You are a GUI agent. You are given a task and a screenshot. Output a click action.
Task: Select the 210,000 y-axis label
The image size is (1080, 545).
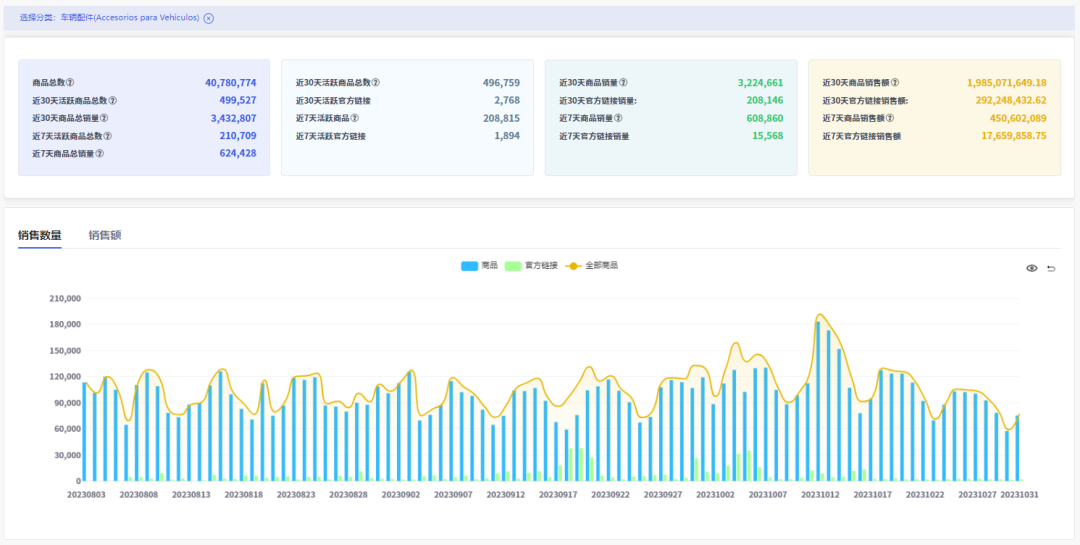point(65,298)
